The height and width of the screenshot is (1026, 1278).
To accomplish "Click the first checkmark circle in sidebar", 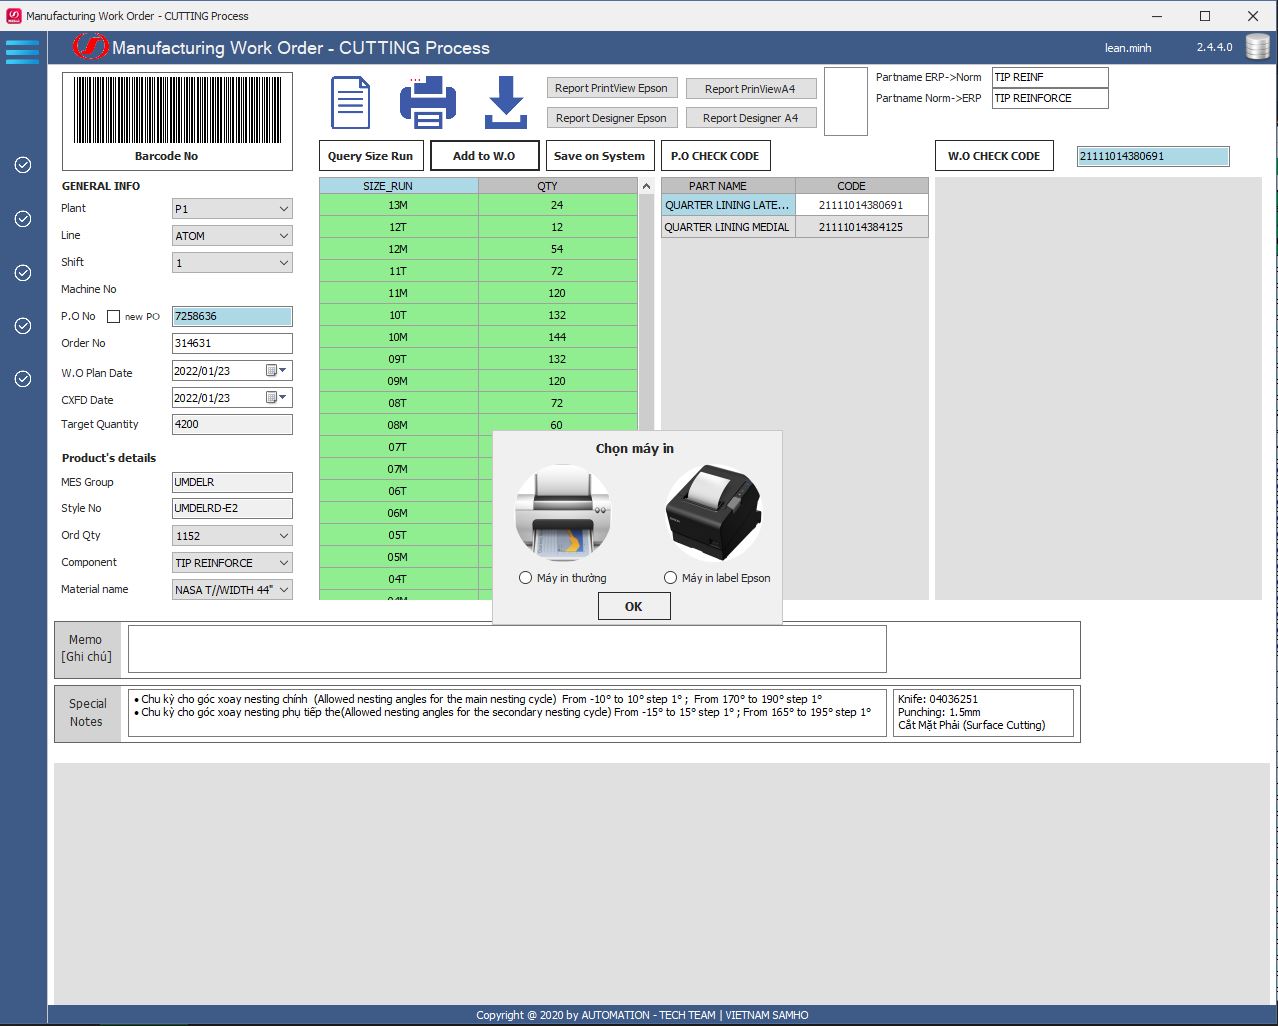I will click(23, 165).
